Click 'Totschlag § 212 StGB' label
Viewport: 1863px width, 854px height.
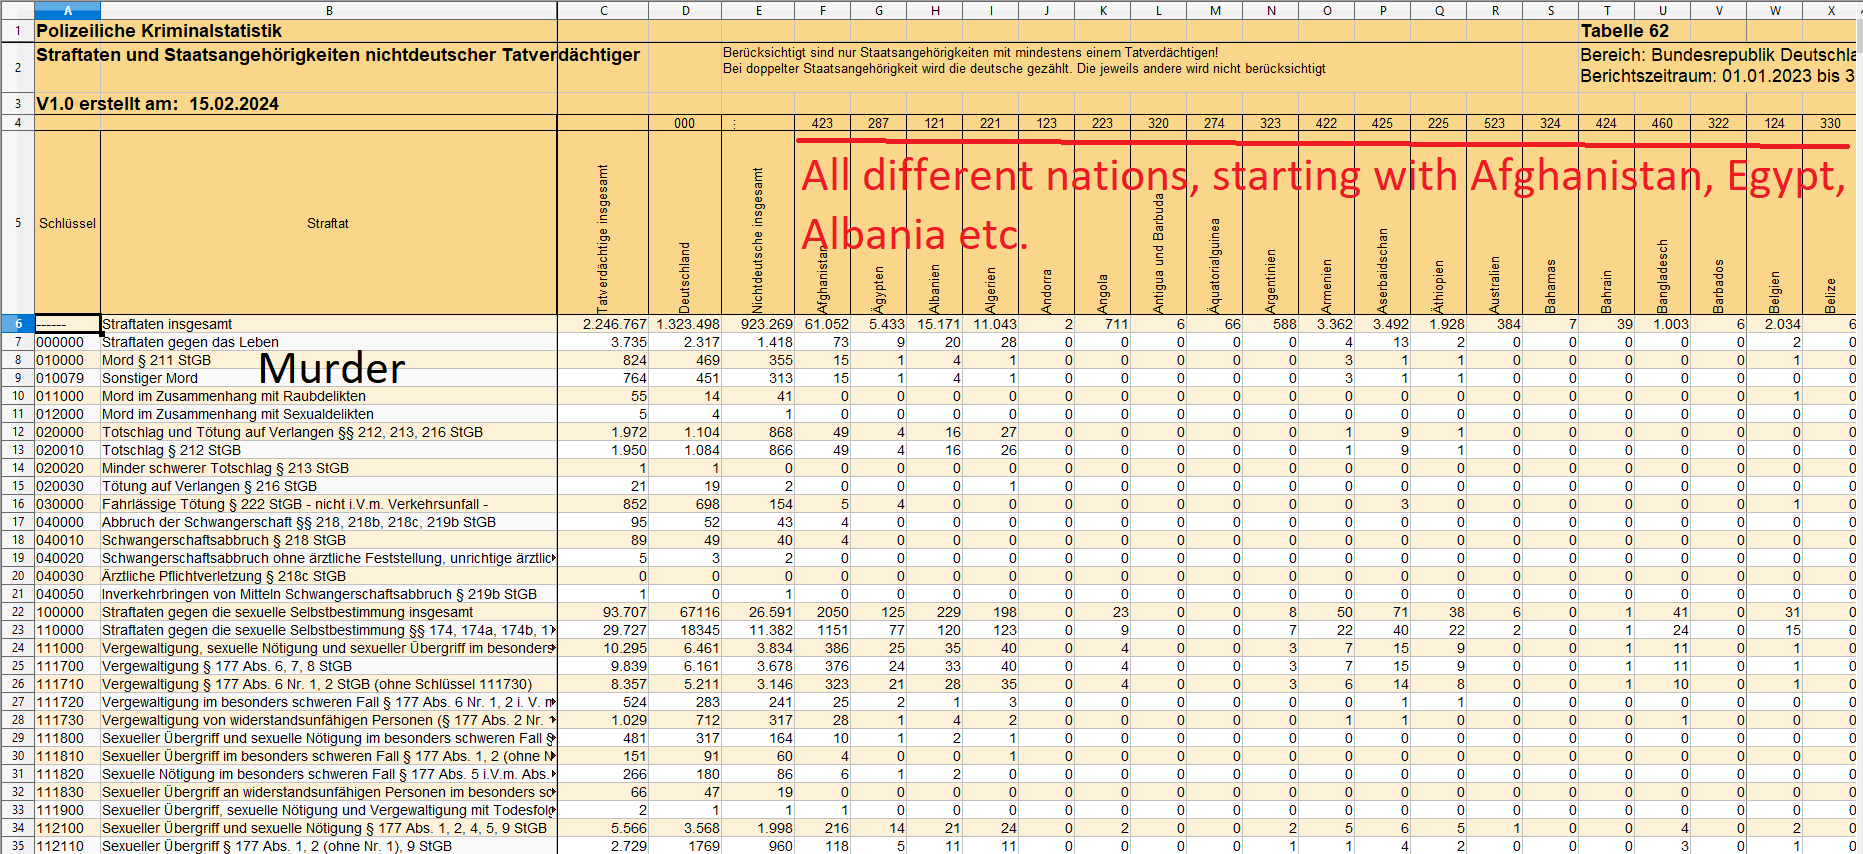pyautogui.click(x=171, y=450)
